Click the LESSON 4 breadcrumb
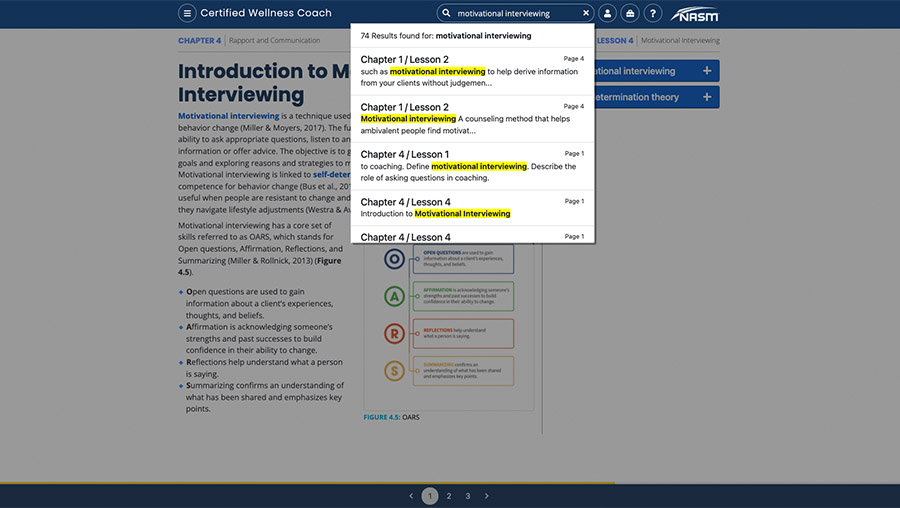900x508 pixels. (615, 41)
